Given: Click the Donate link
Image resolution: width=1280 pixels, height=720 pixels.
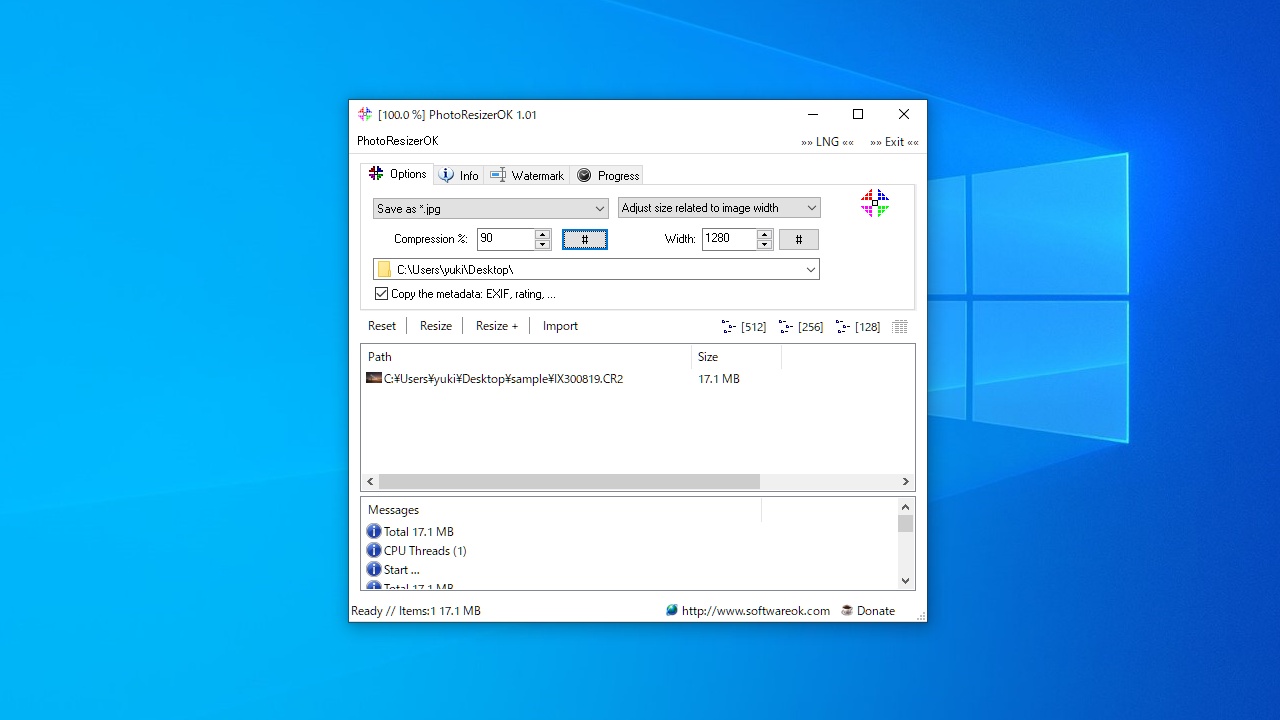Looking at the screenshot, I should pos(876,610).
